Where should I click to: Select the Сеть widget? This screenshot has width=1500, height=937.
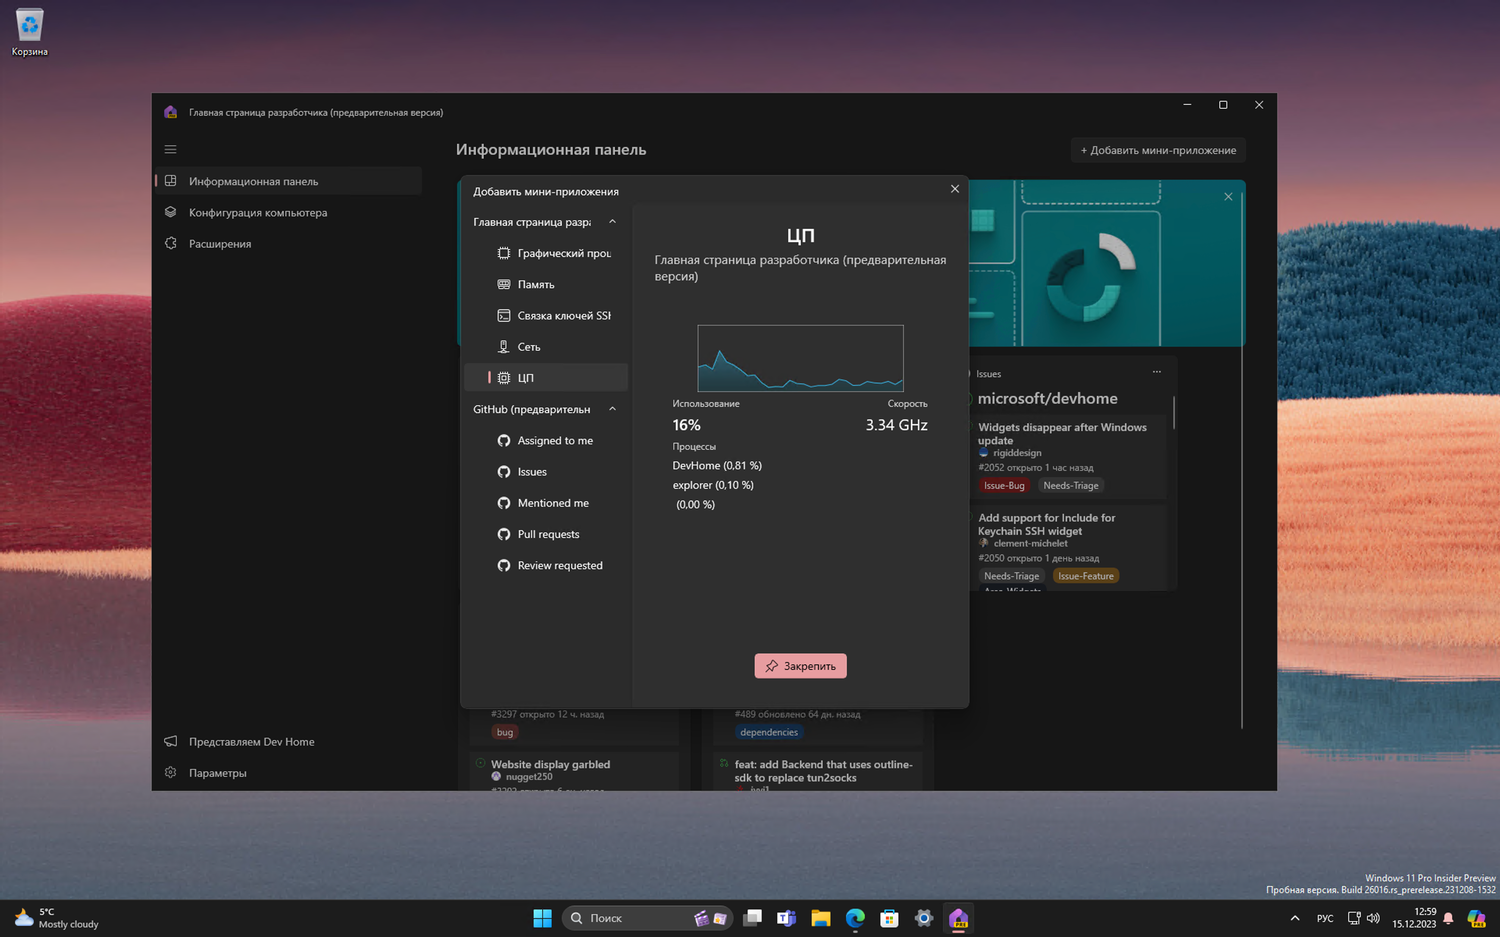546,346
